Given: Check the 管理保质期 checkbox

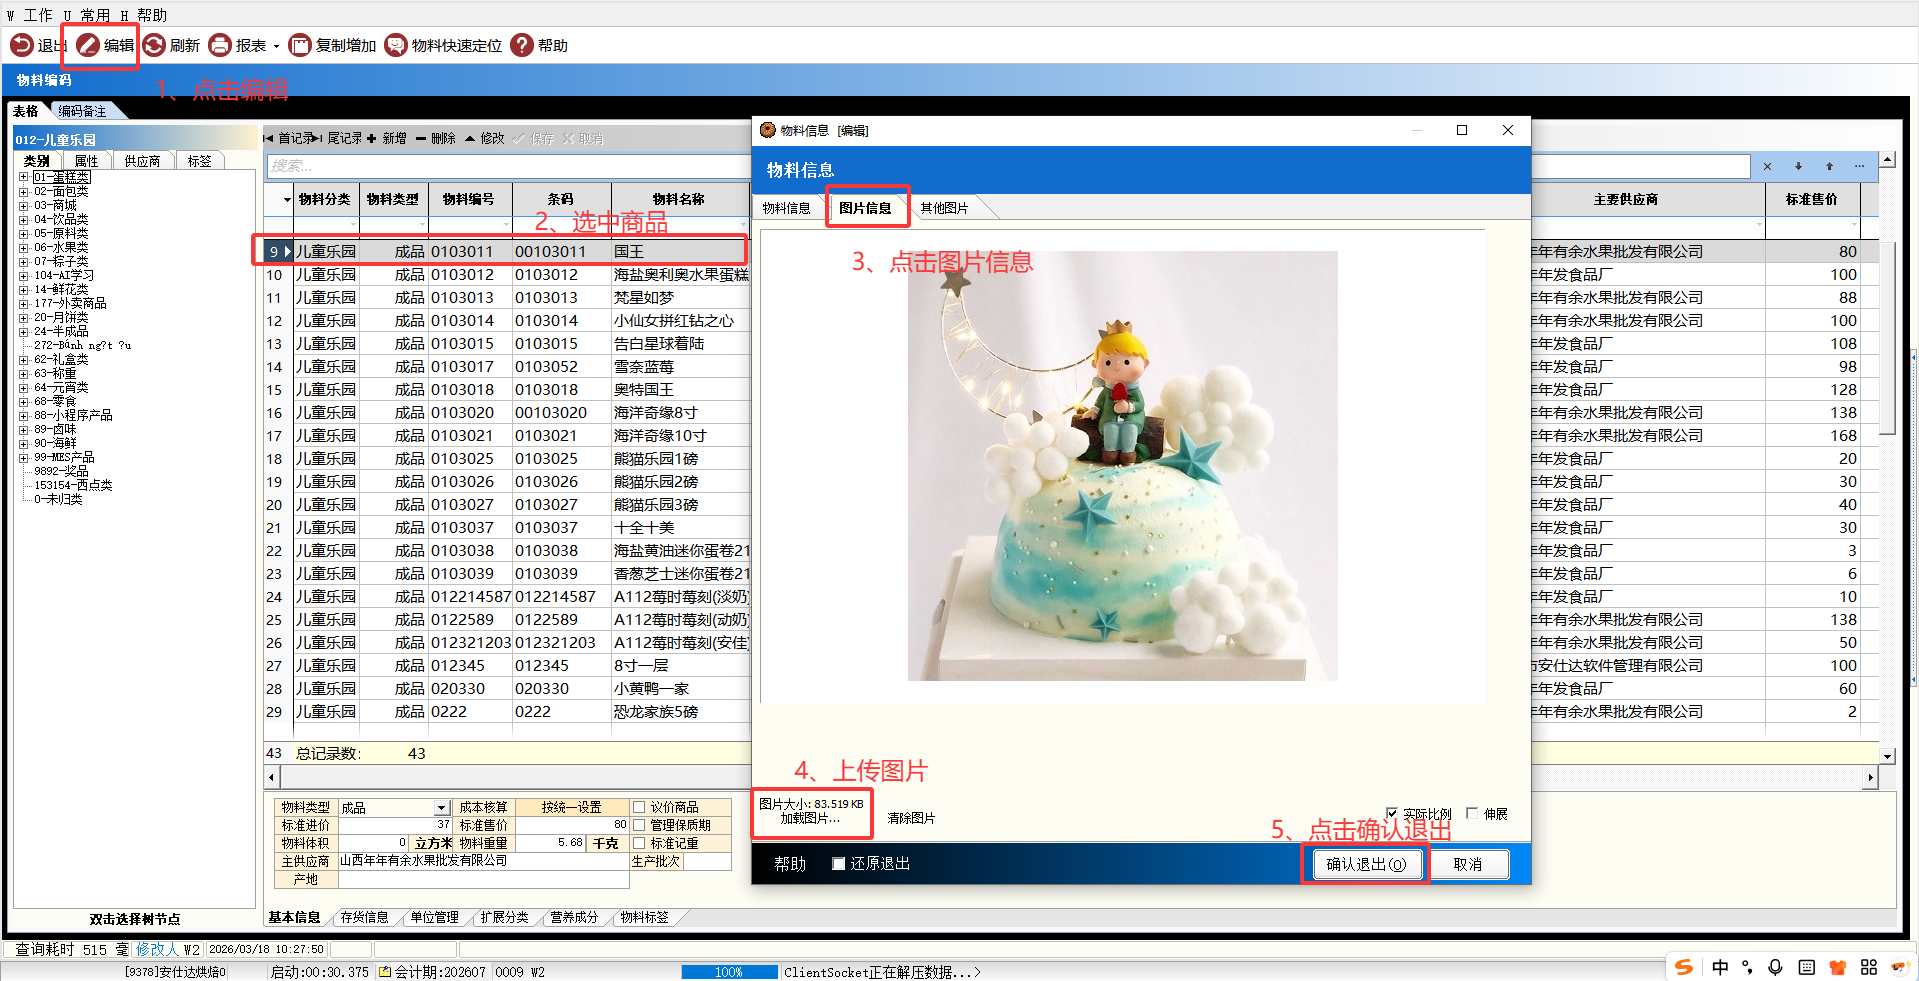Looking at the screenshot, I should [638, 825].
